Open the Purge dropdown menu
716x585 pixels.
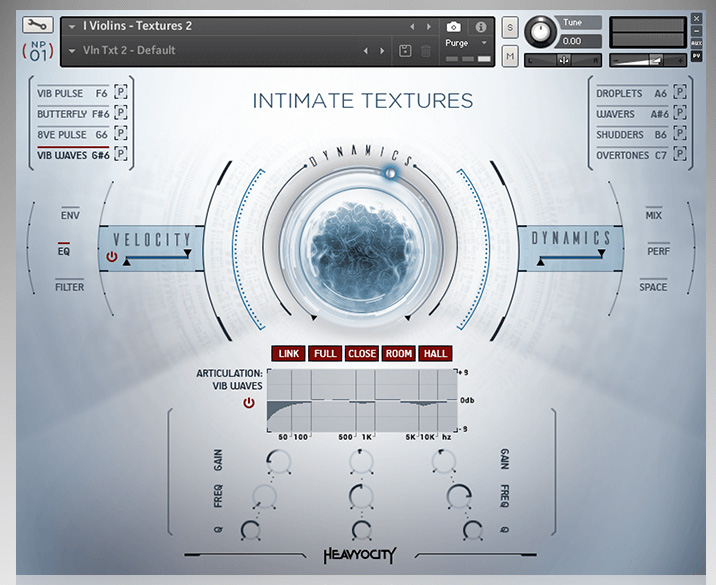[484, 43]
